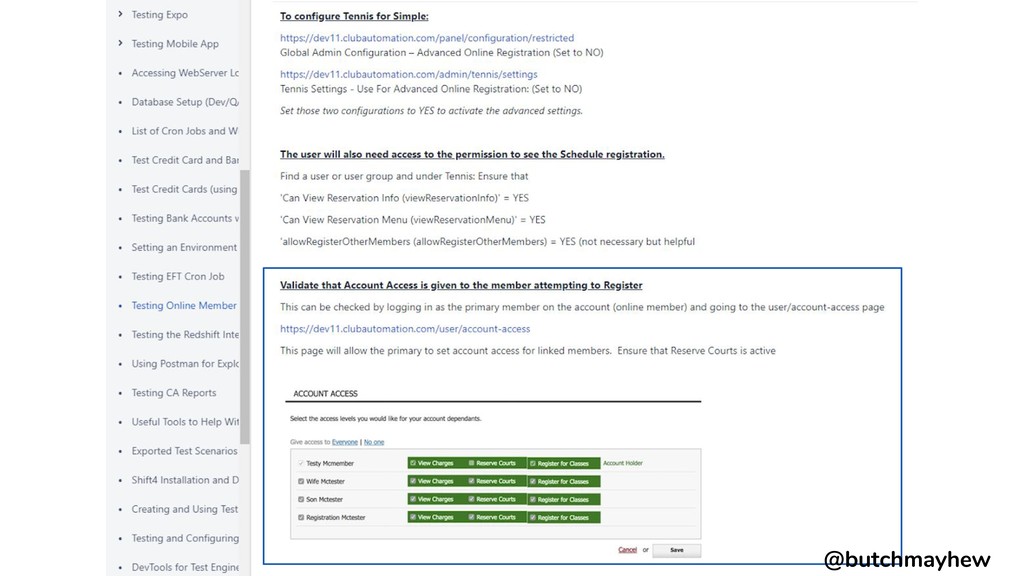This screenshot has height=576, width=1024.
Task: Click the 'Set those two configurations to YES' note
Action: (431, 111)
